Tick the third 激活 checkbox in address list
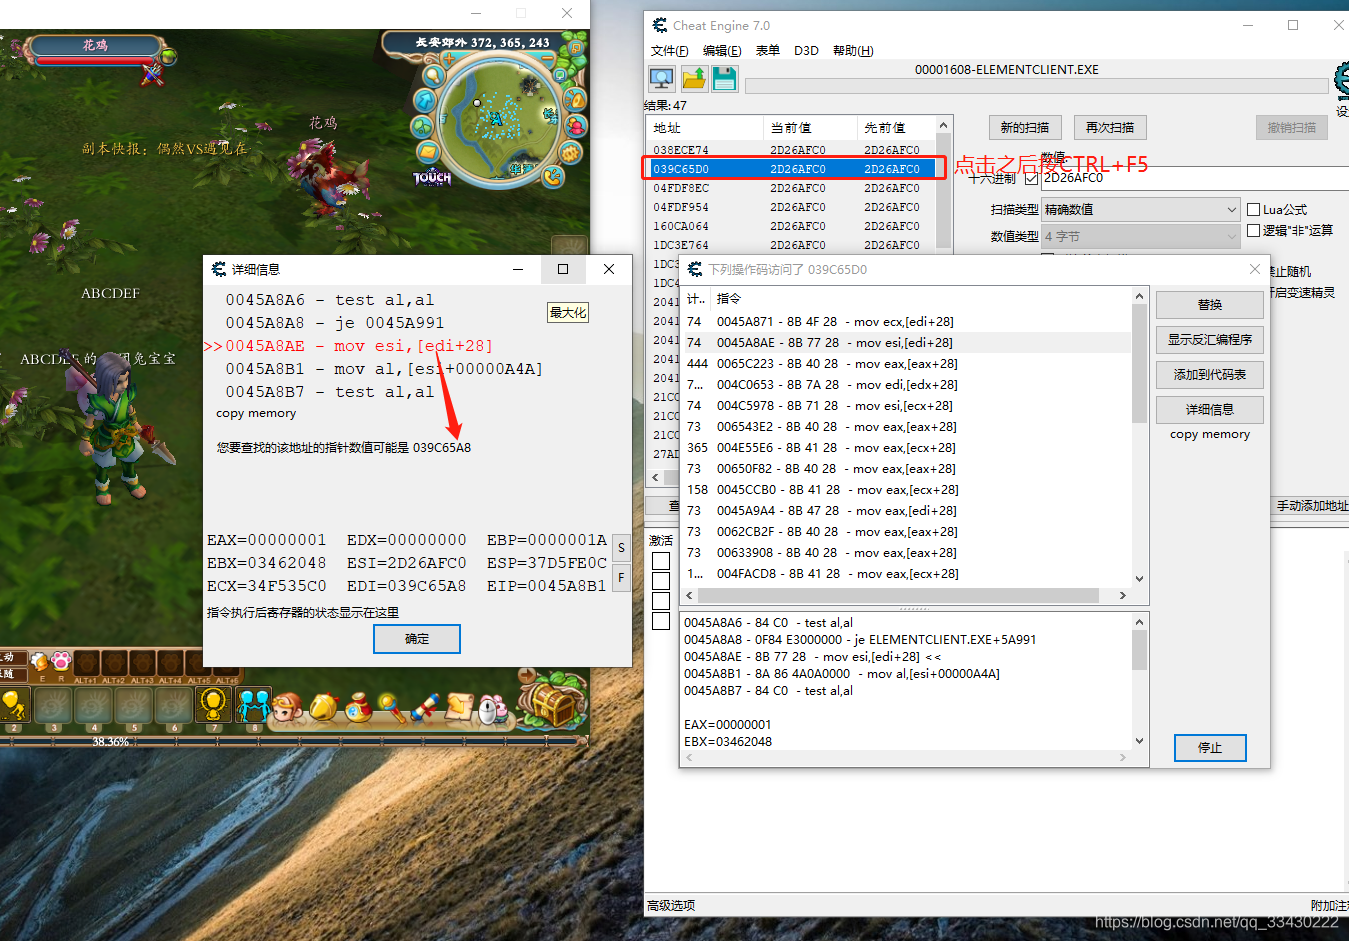This screenshot has width=1349, height=941. click(x=661, y=601)
